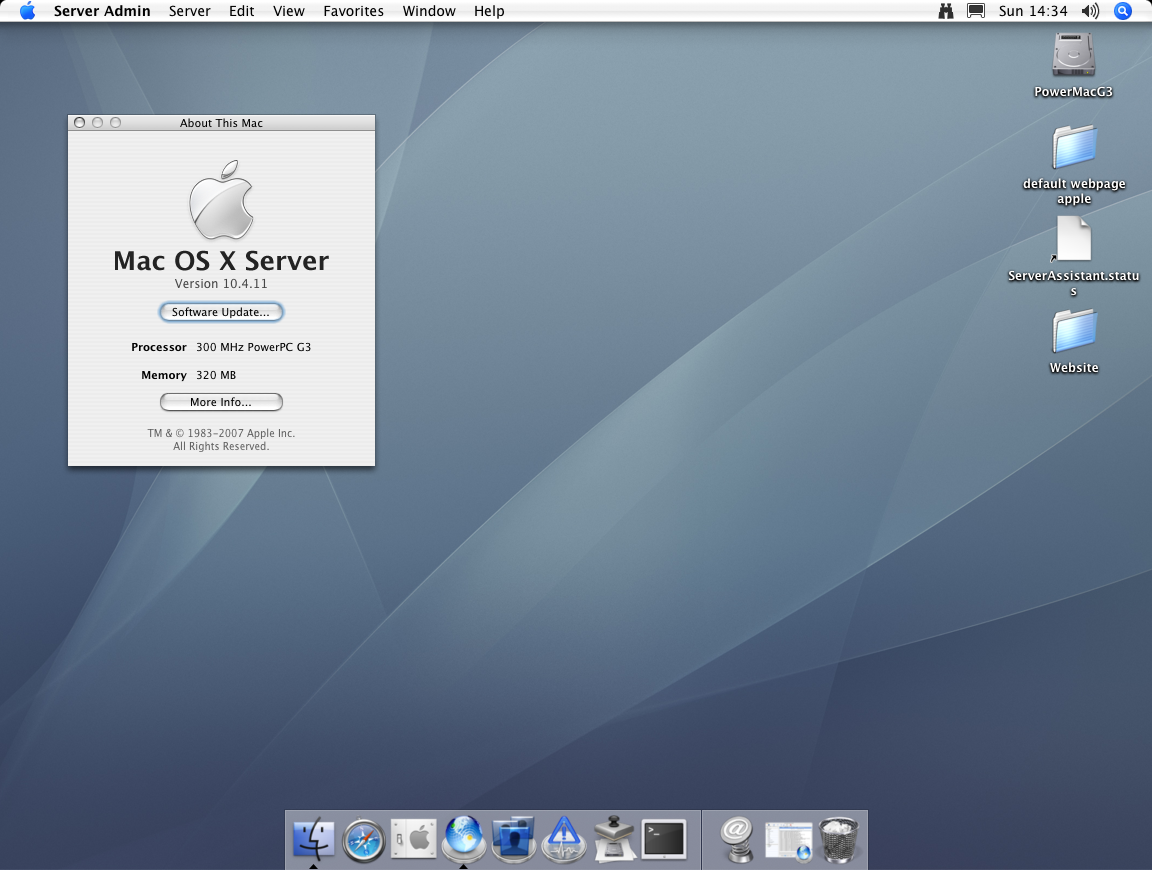Close the About This Mac window
1152x870 pixels.
pos(79,123)
